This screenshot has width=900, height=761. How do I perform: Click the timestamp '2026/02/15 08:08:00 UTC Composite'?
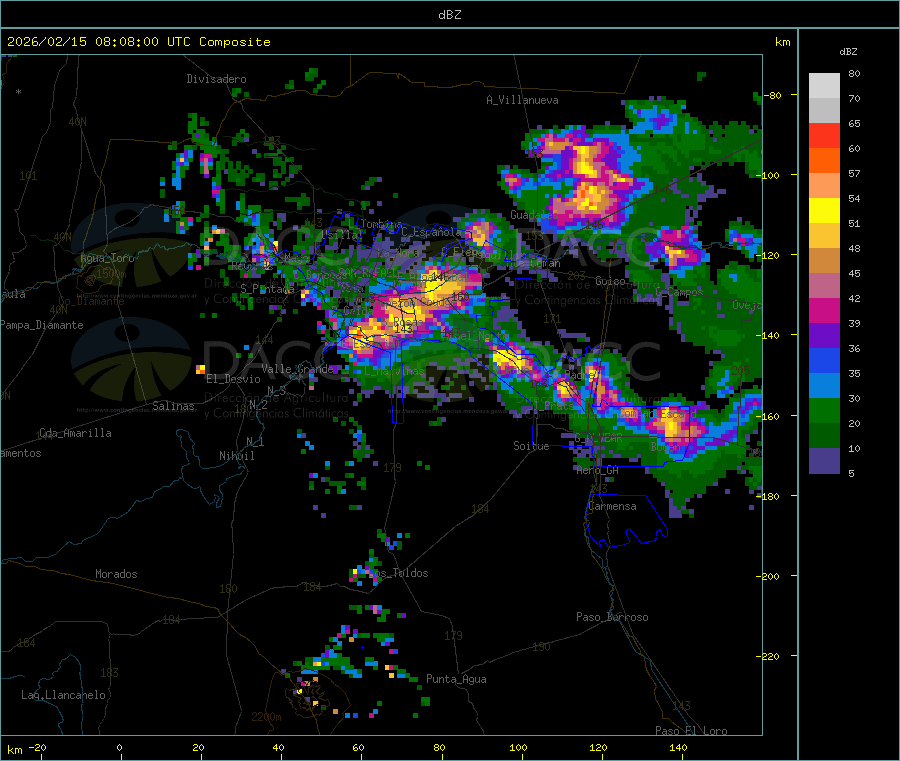(139, 42)
